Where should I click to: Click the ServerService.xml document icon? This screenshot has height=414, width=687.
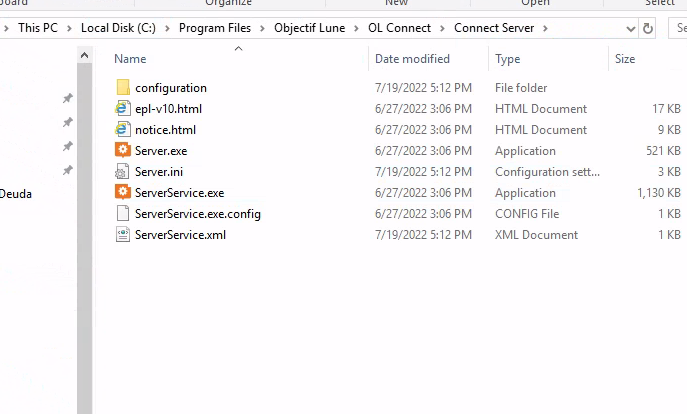(123, 235)
